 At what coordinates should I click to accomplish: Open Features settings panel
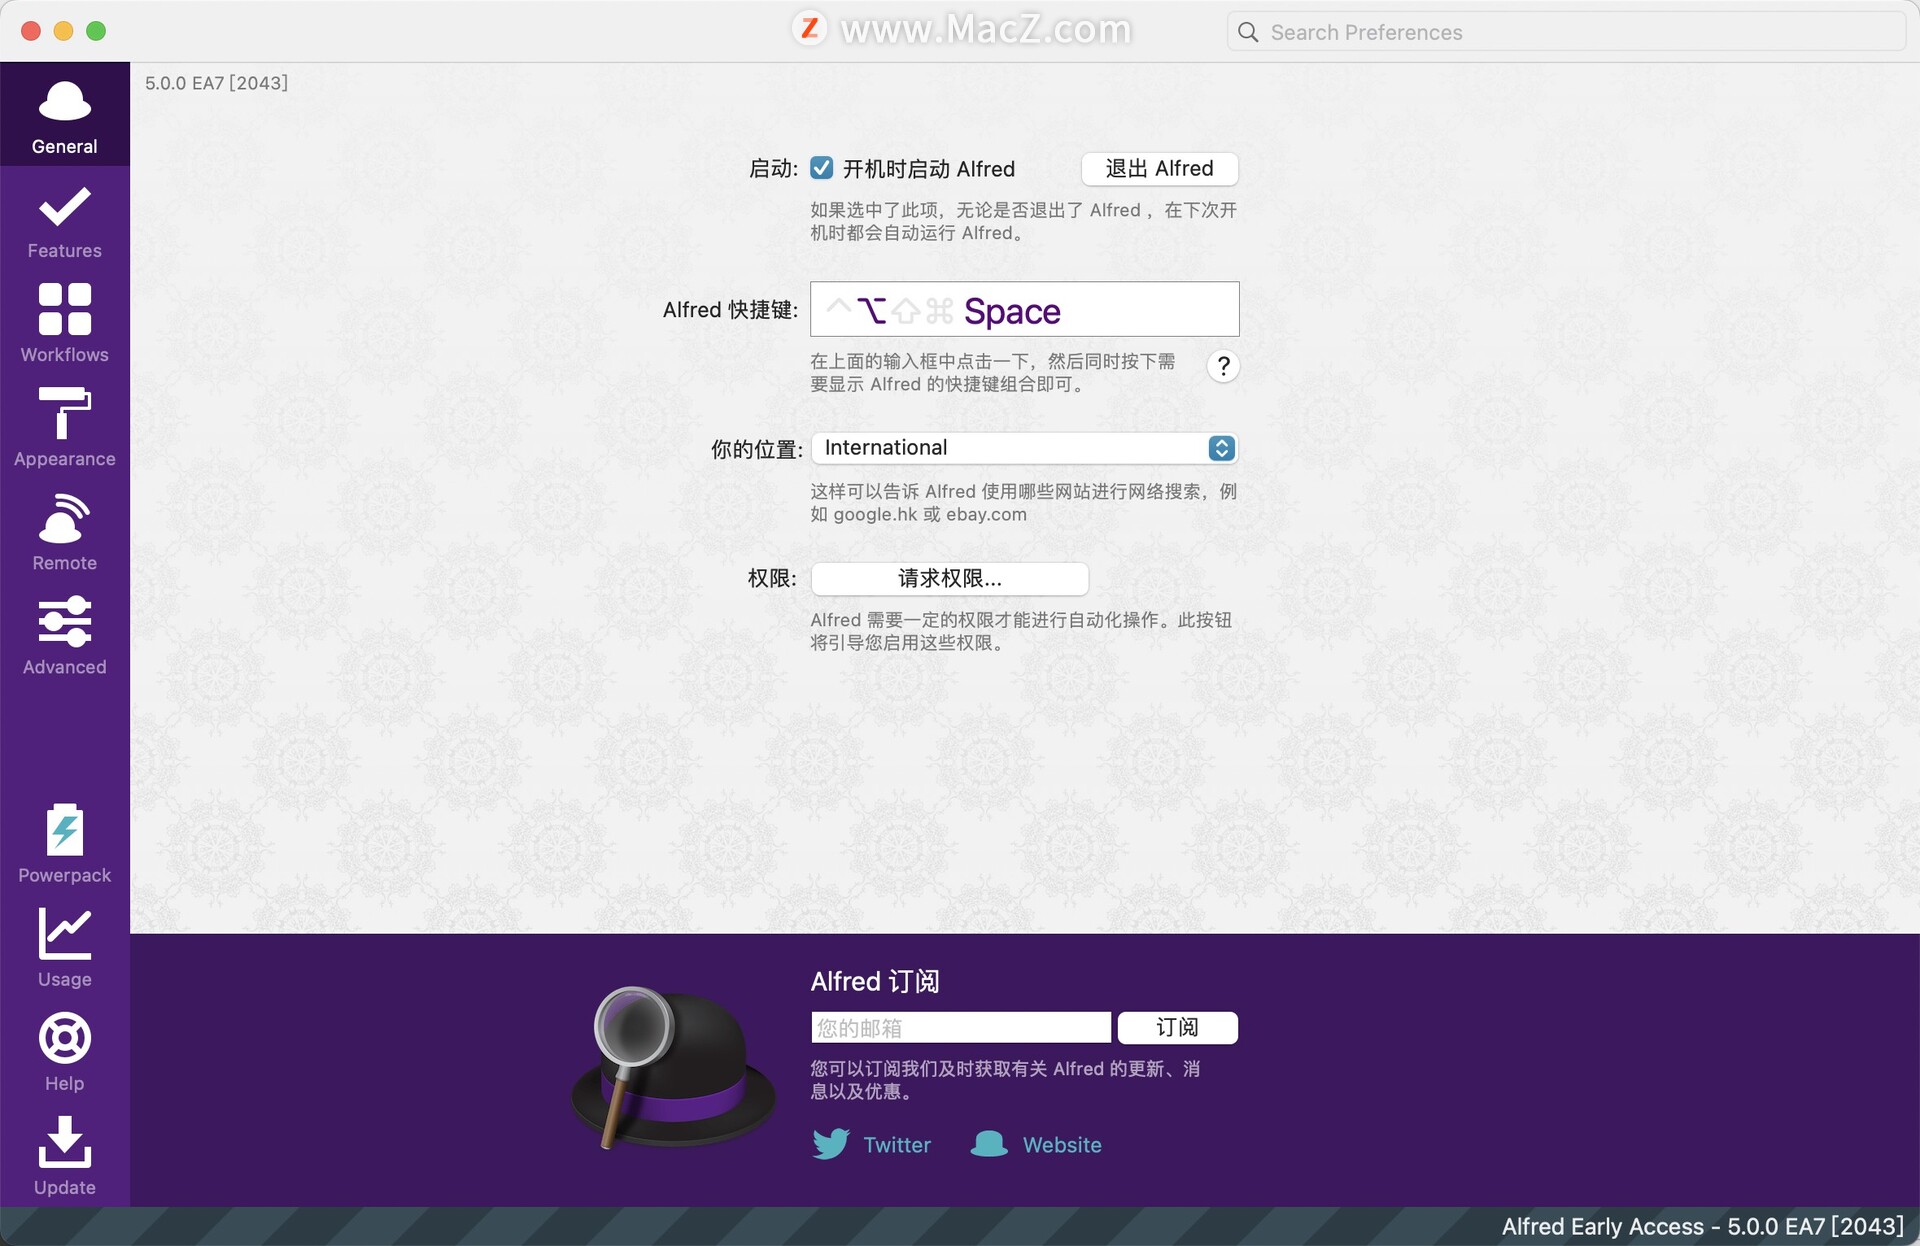coord(64,218)
